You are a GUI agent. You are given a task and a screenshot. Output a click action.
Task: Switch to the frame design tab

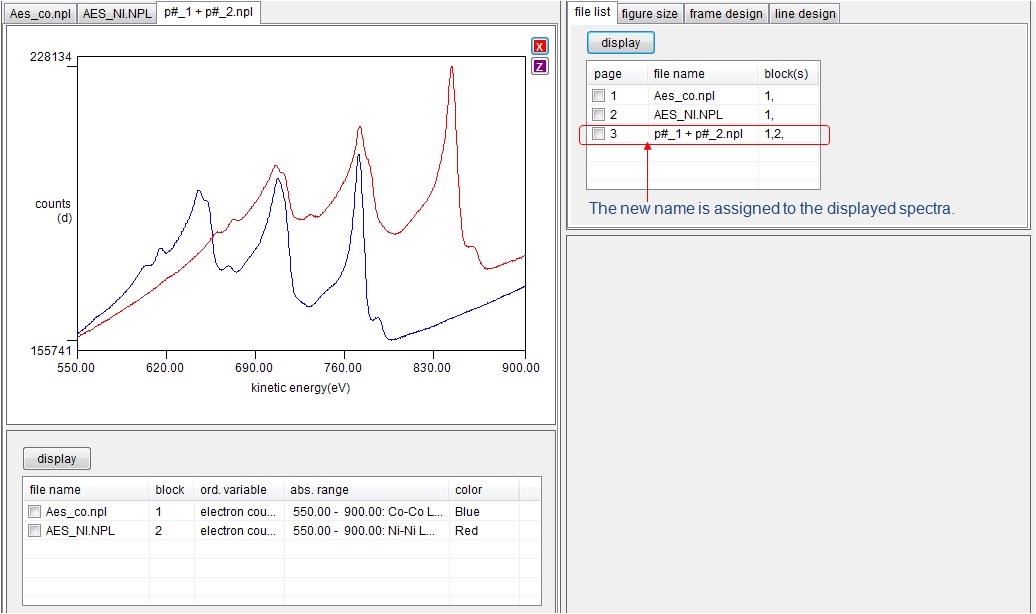tap(726, 13)
